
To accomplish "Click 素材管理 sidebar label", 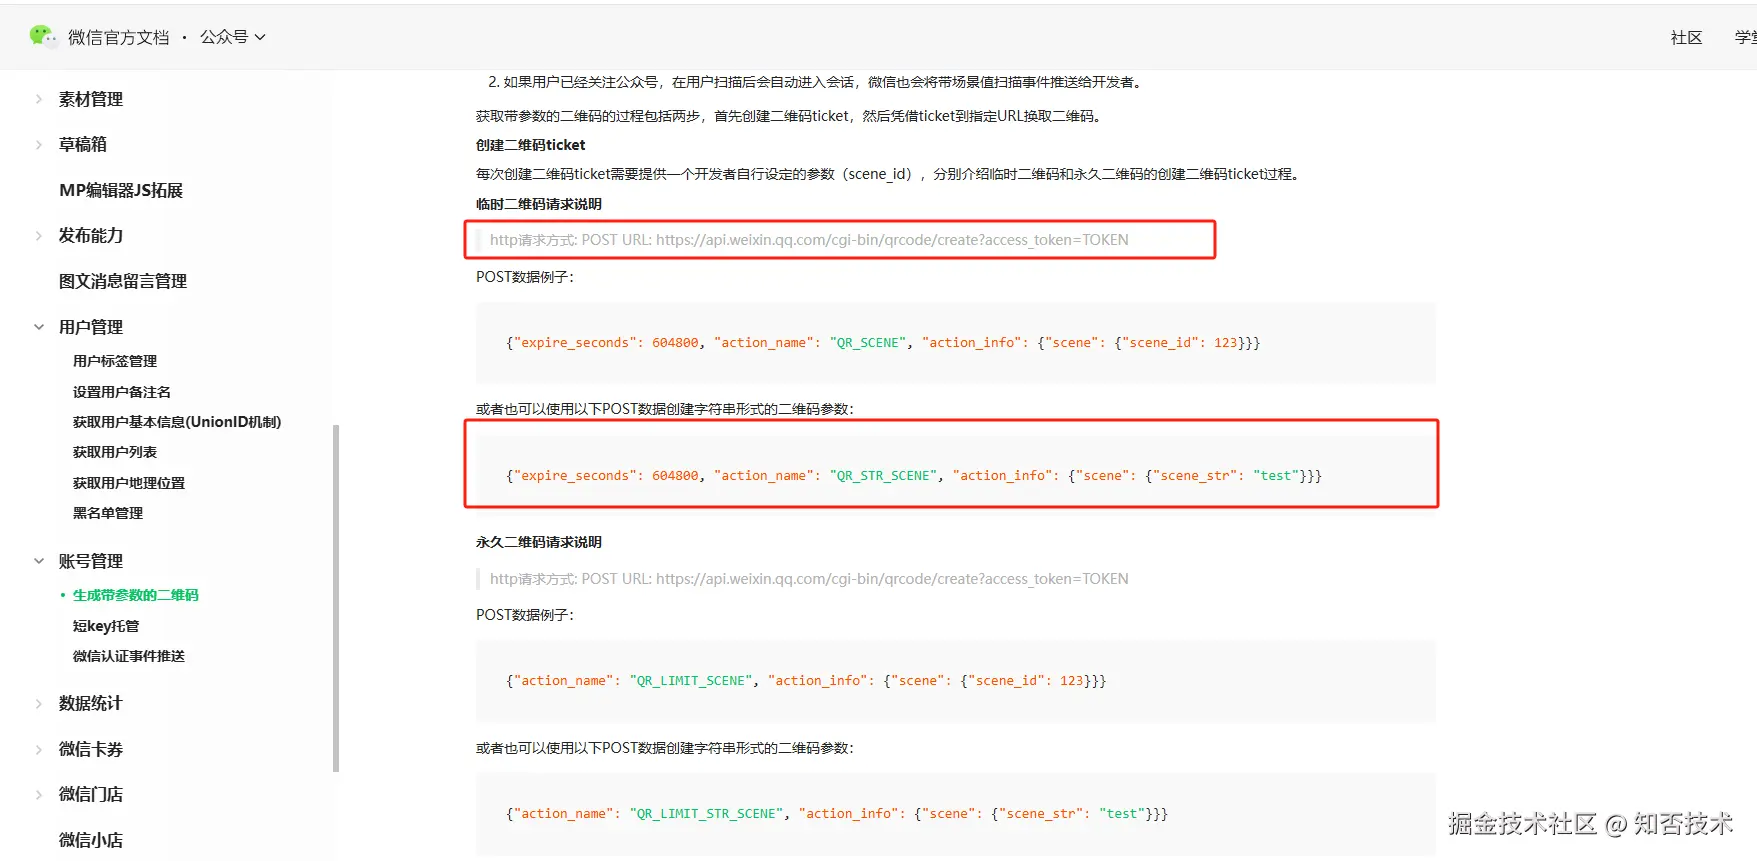I will click(x=91, y=99).
